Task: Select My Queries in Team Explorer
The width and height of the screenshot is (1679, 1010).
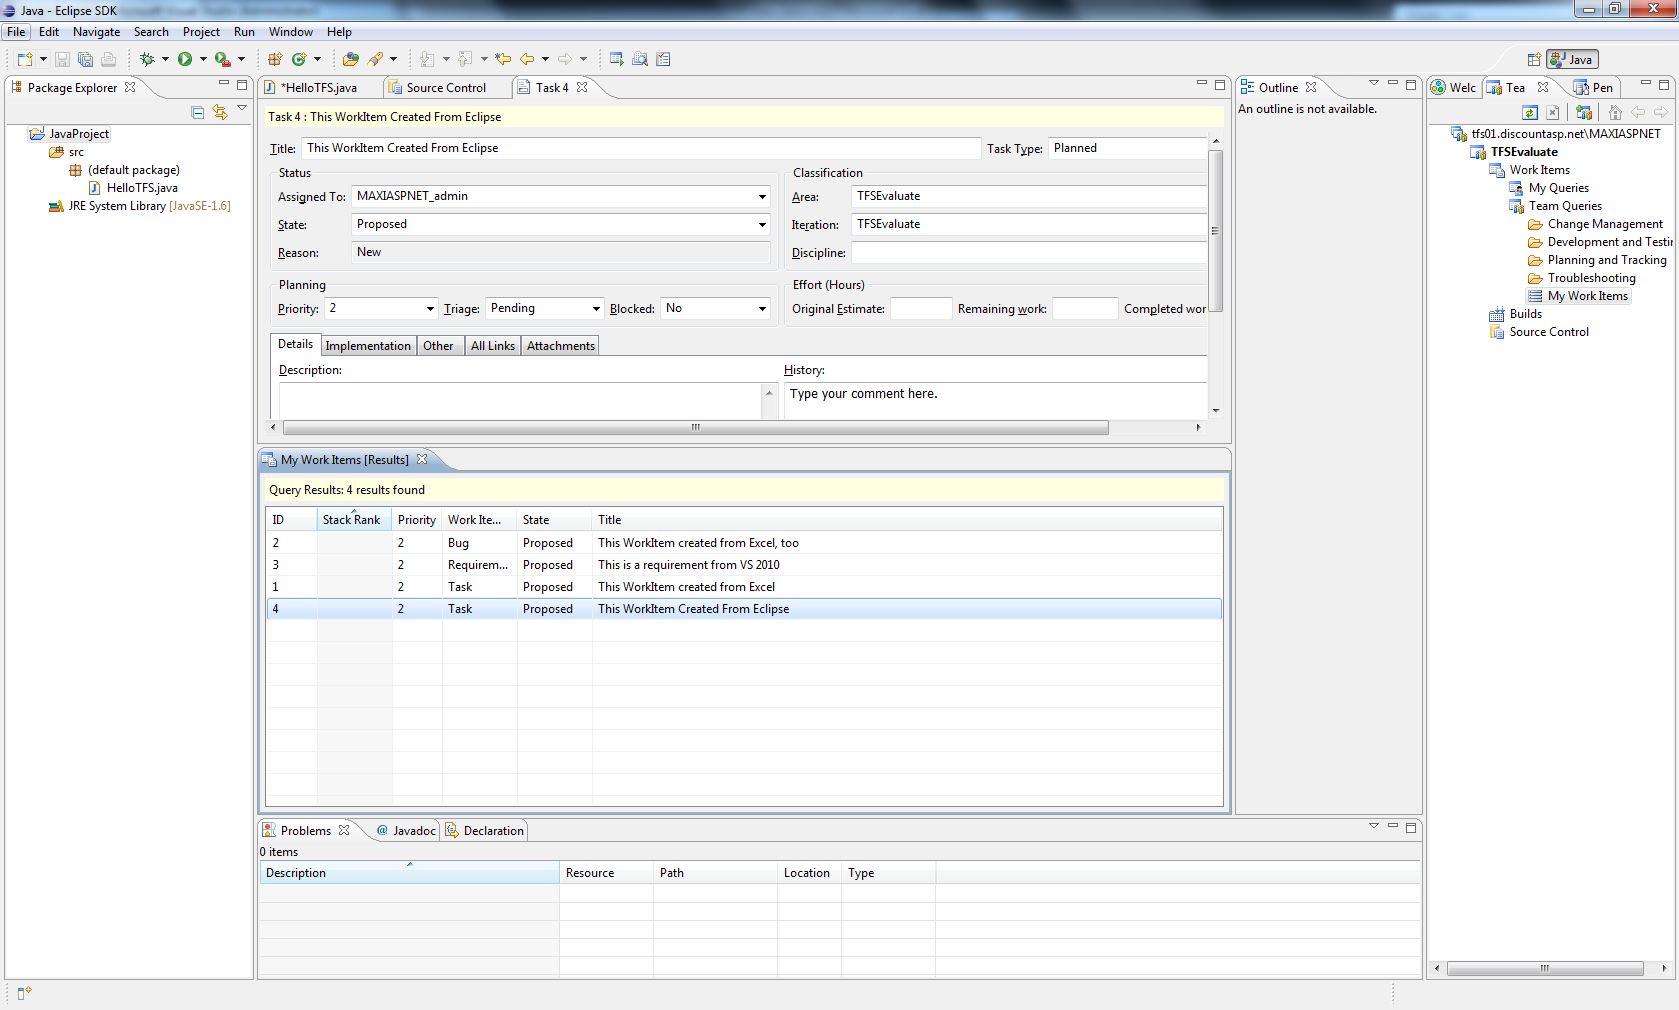Action: pyautogui.click(x=1558, y=188)
